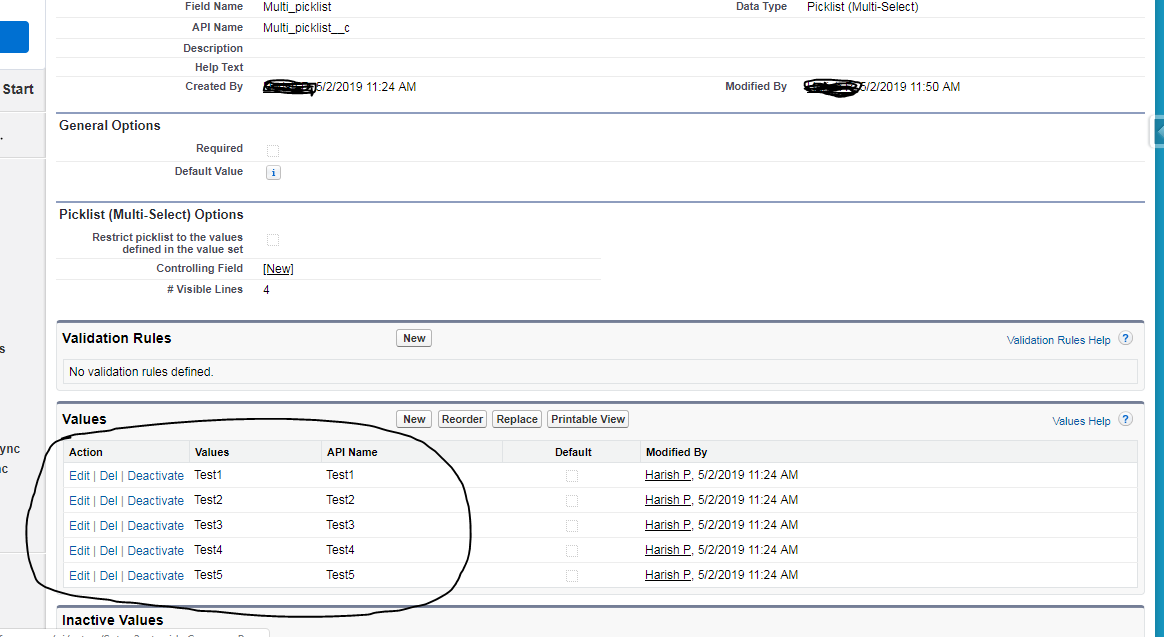The width and height of the screenshot is (1164, 637).
Task: Click New button in Values section
Action: [x=414, y=419]
